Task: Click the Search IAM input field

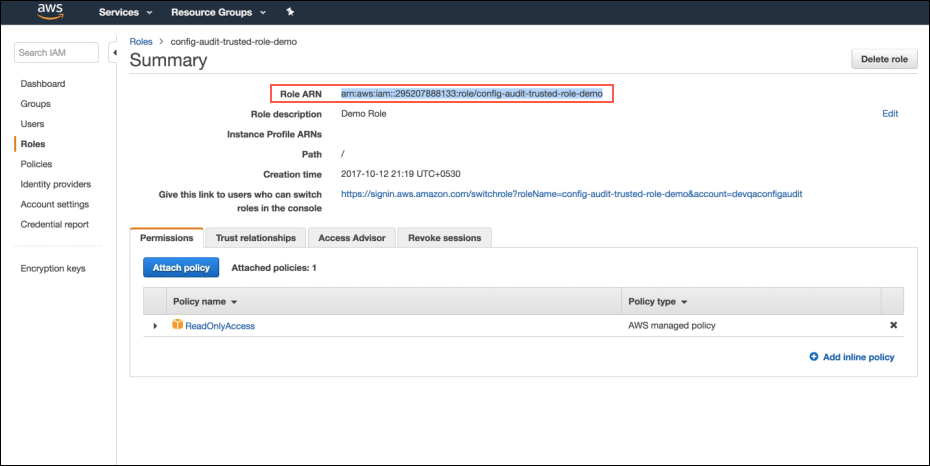Action: point(56,53)
